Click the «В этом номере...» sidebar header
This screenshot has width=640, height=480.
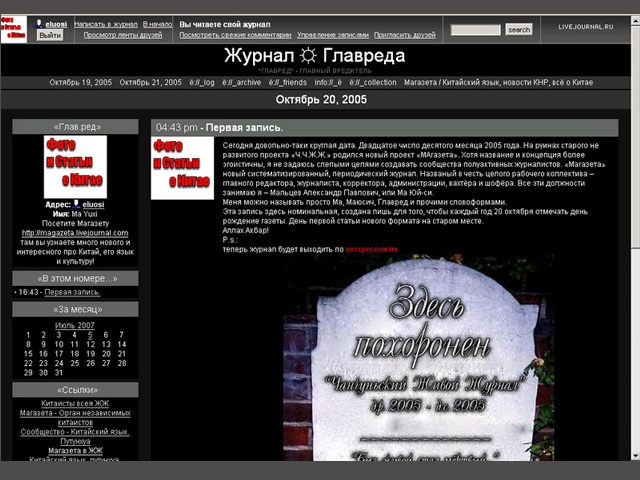pos(76,278)
